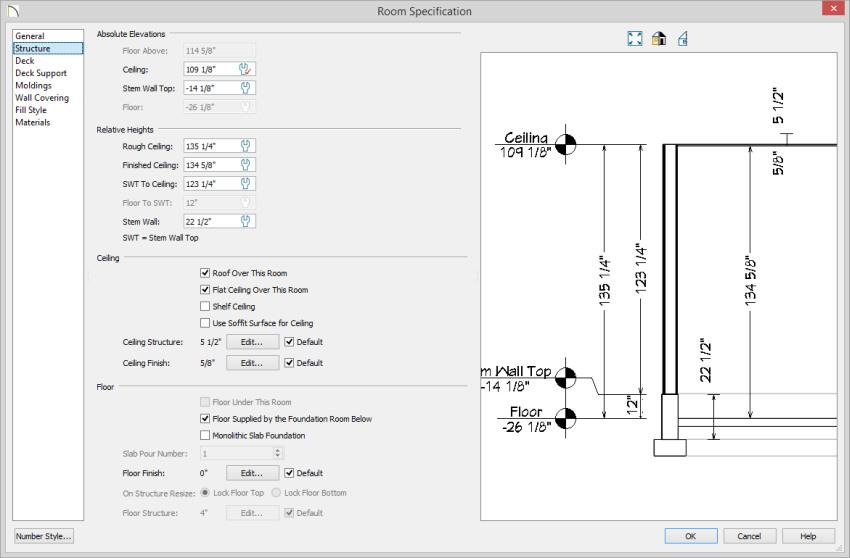
Task: Enable Monolithic Slab Foundation checkbox
Action: pos(205,435)
